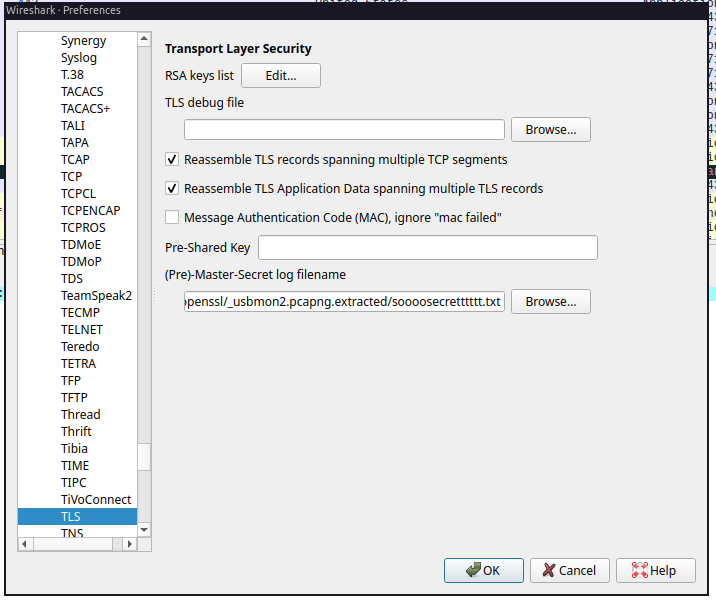Select Syslog in protocol list
Image resolution: width=716 pixels, height=602 pixels.
tap(79, 58)
